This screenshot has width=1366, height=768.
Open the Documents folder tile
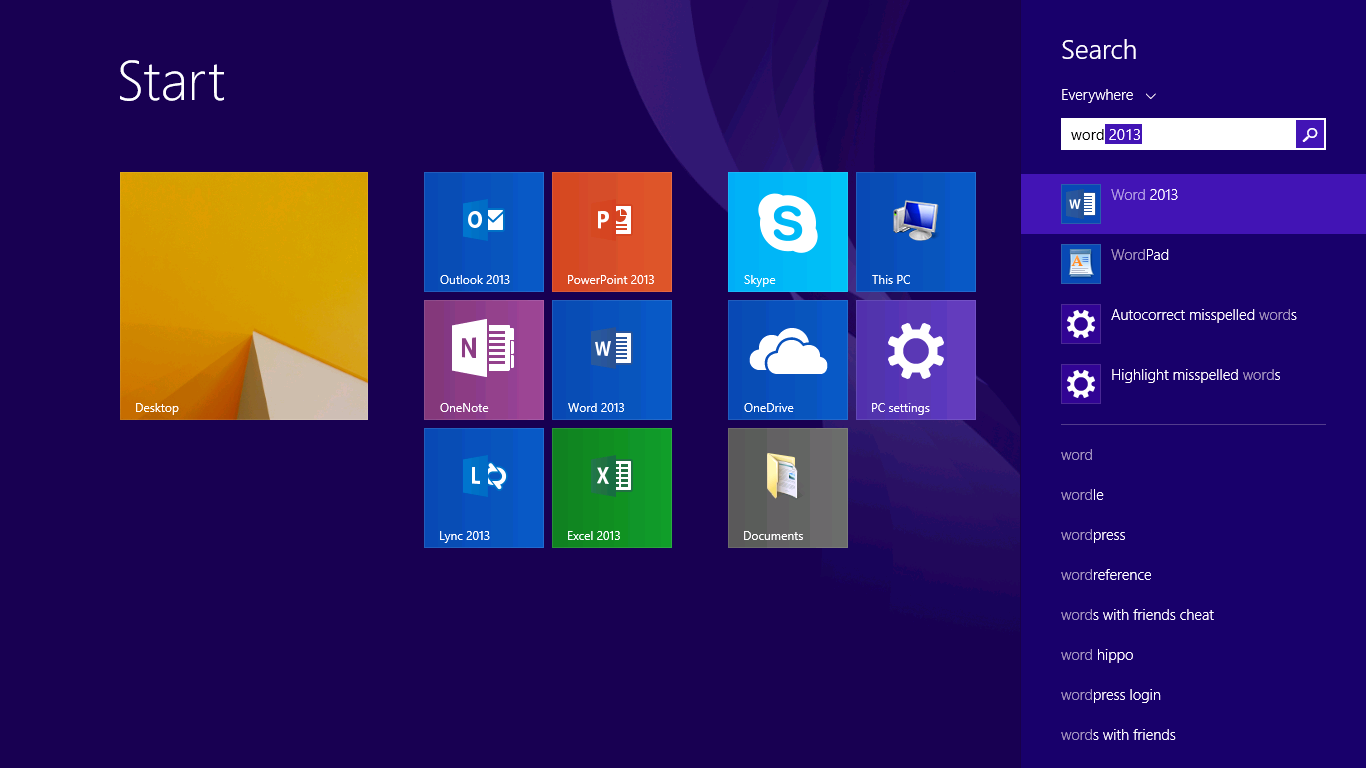[788, 488]
